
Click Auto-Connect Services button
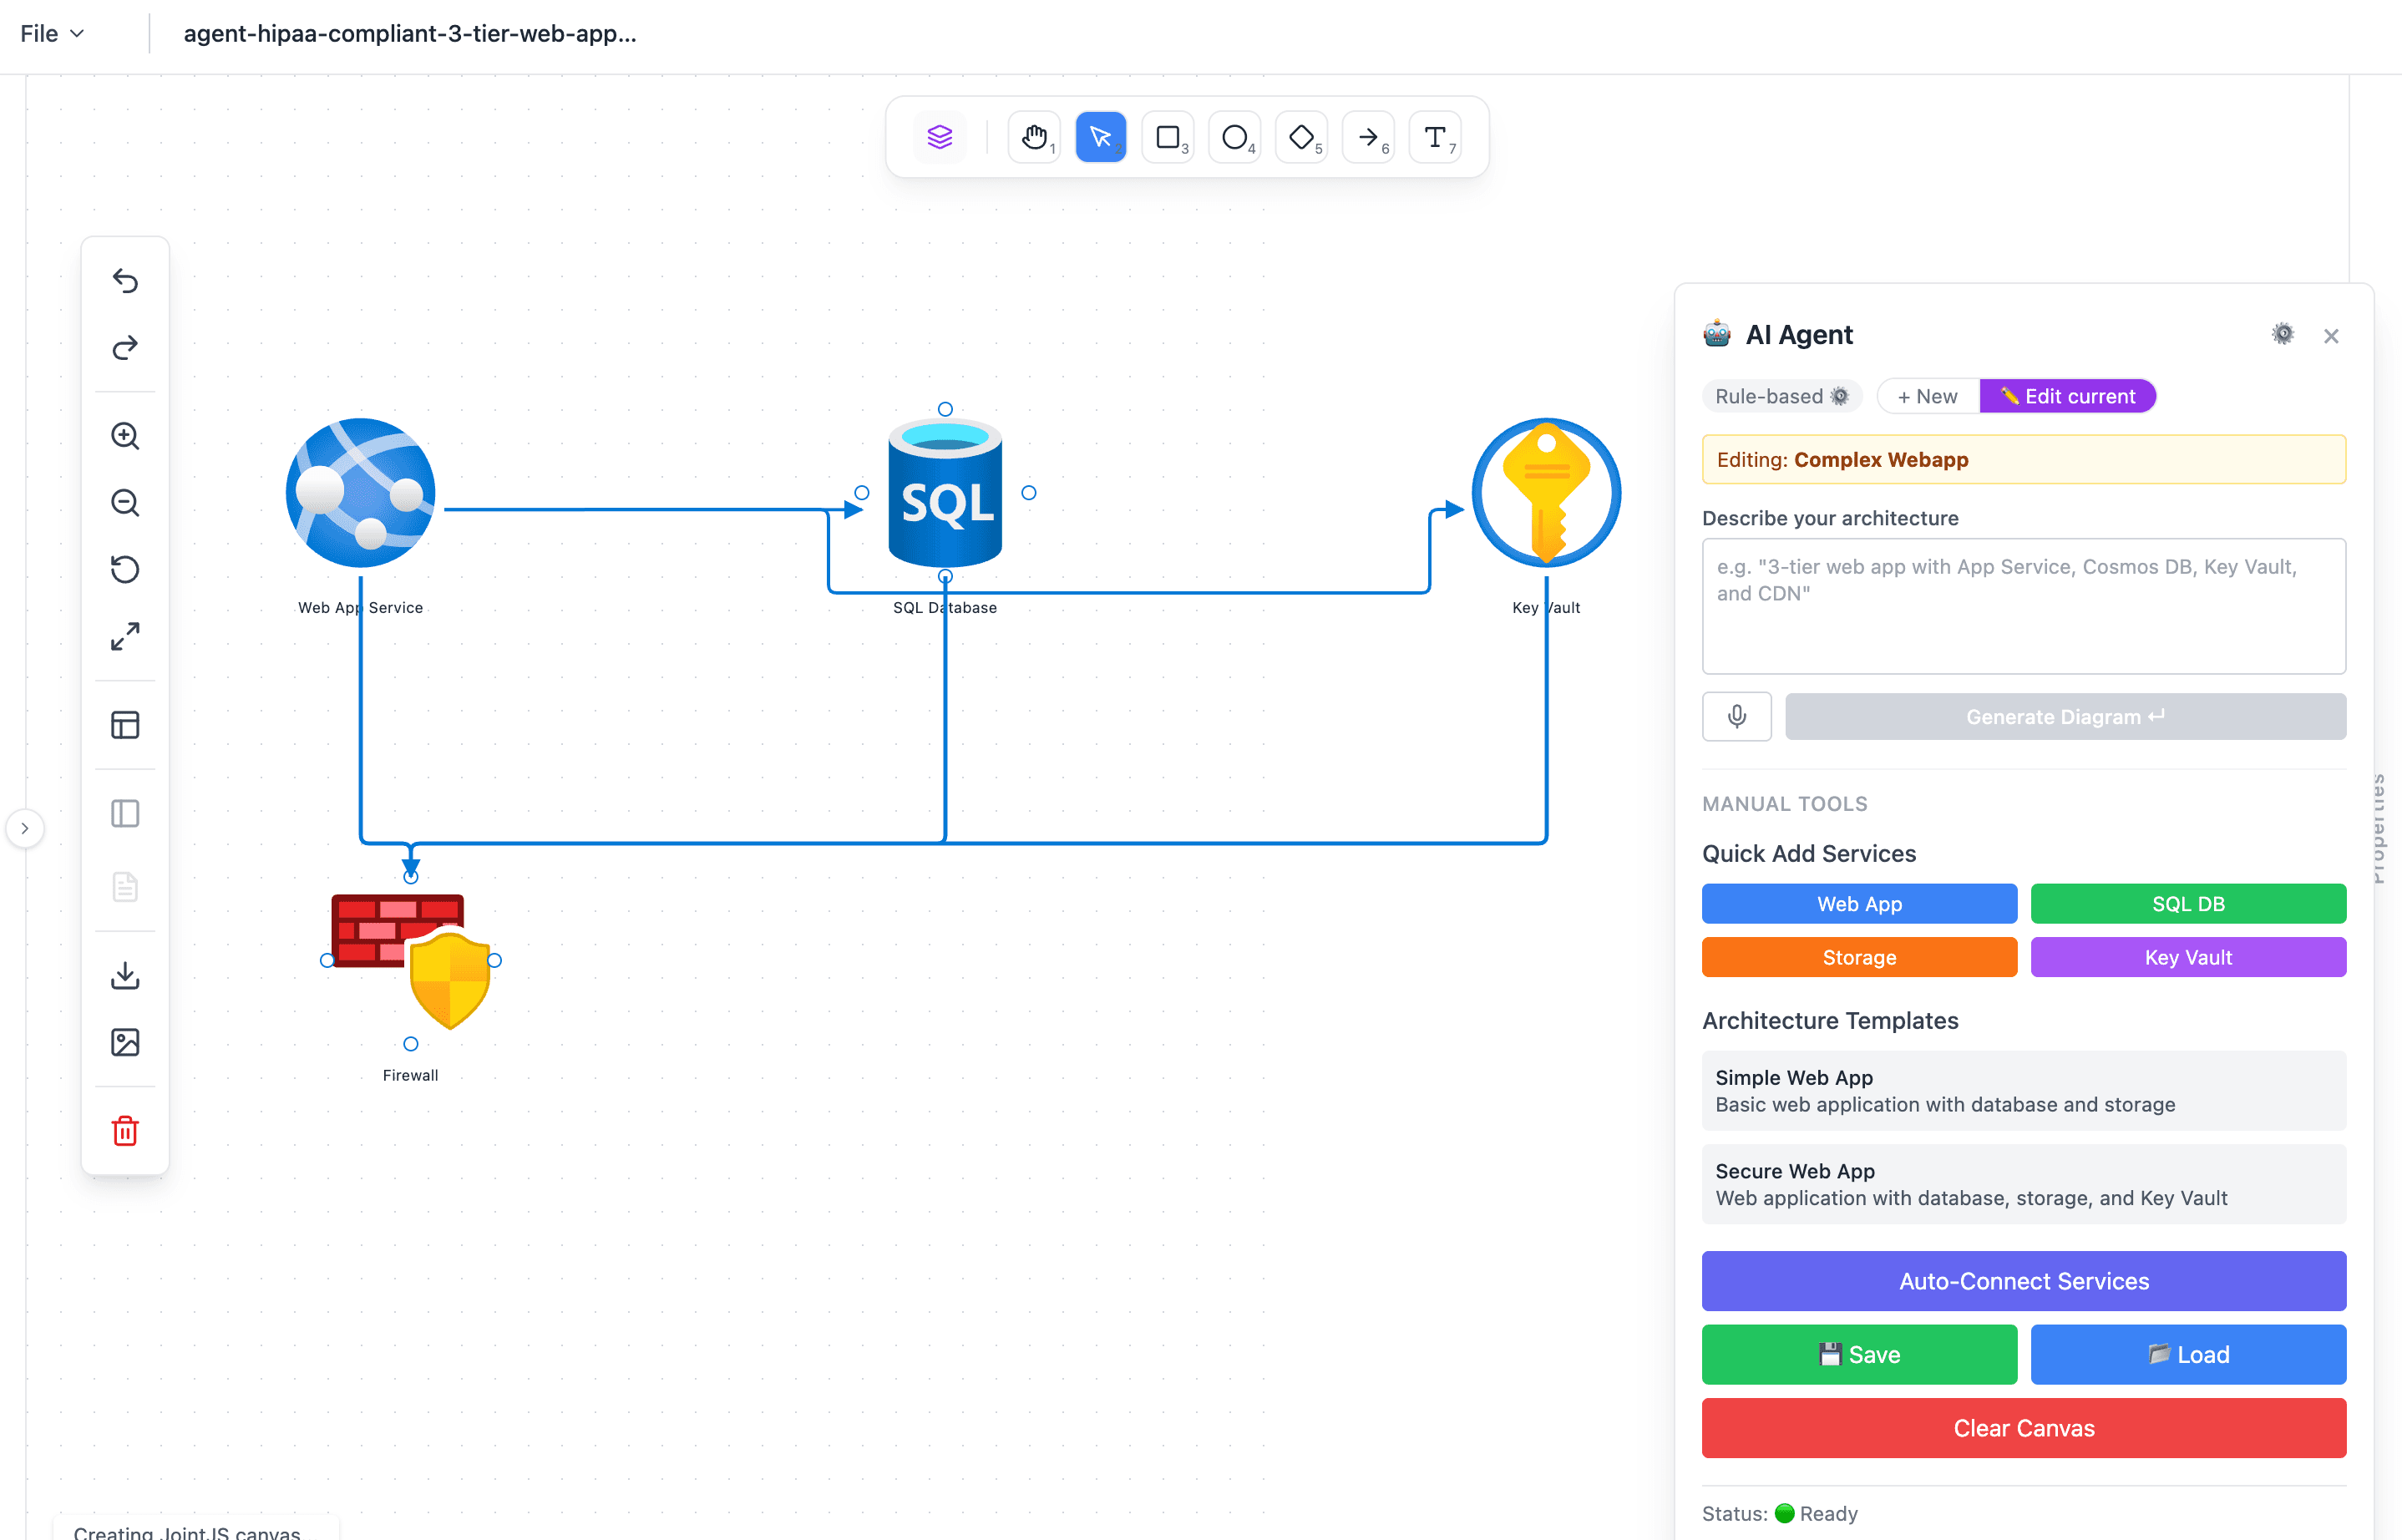pos(2023,1281)
